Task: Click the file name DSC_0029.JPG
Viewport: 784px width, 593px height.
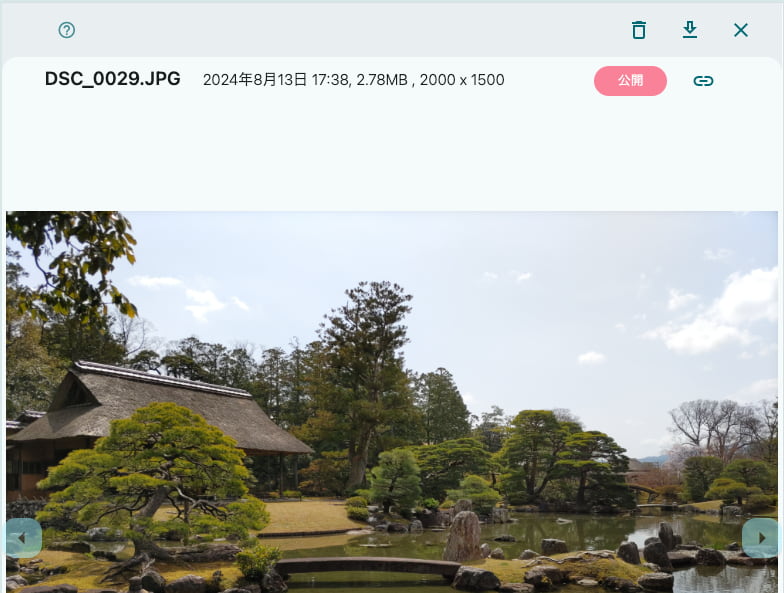Action: tap(112, 79)
